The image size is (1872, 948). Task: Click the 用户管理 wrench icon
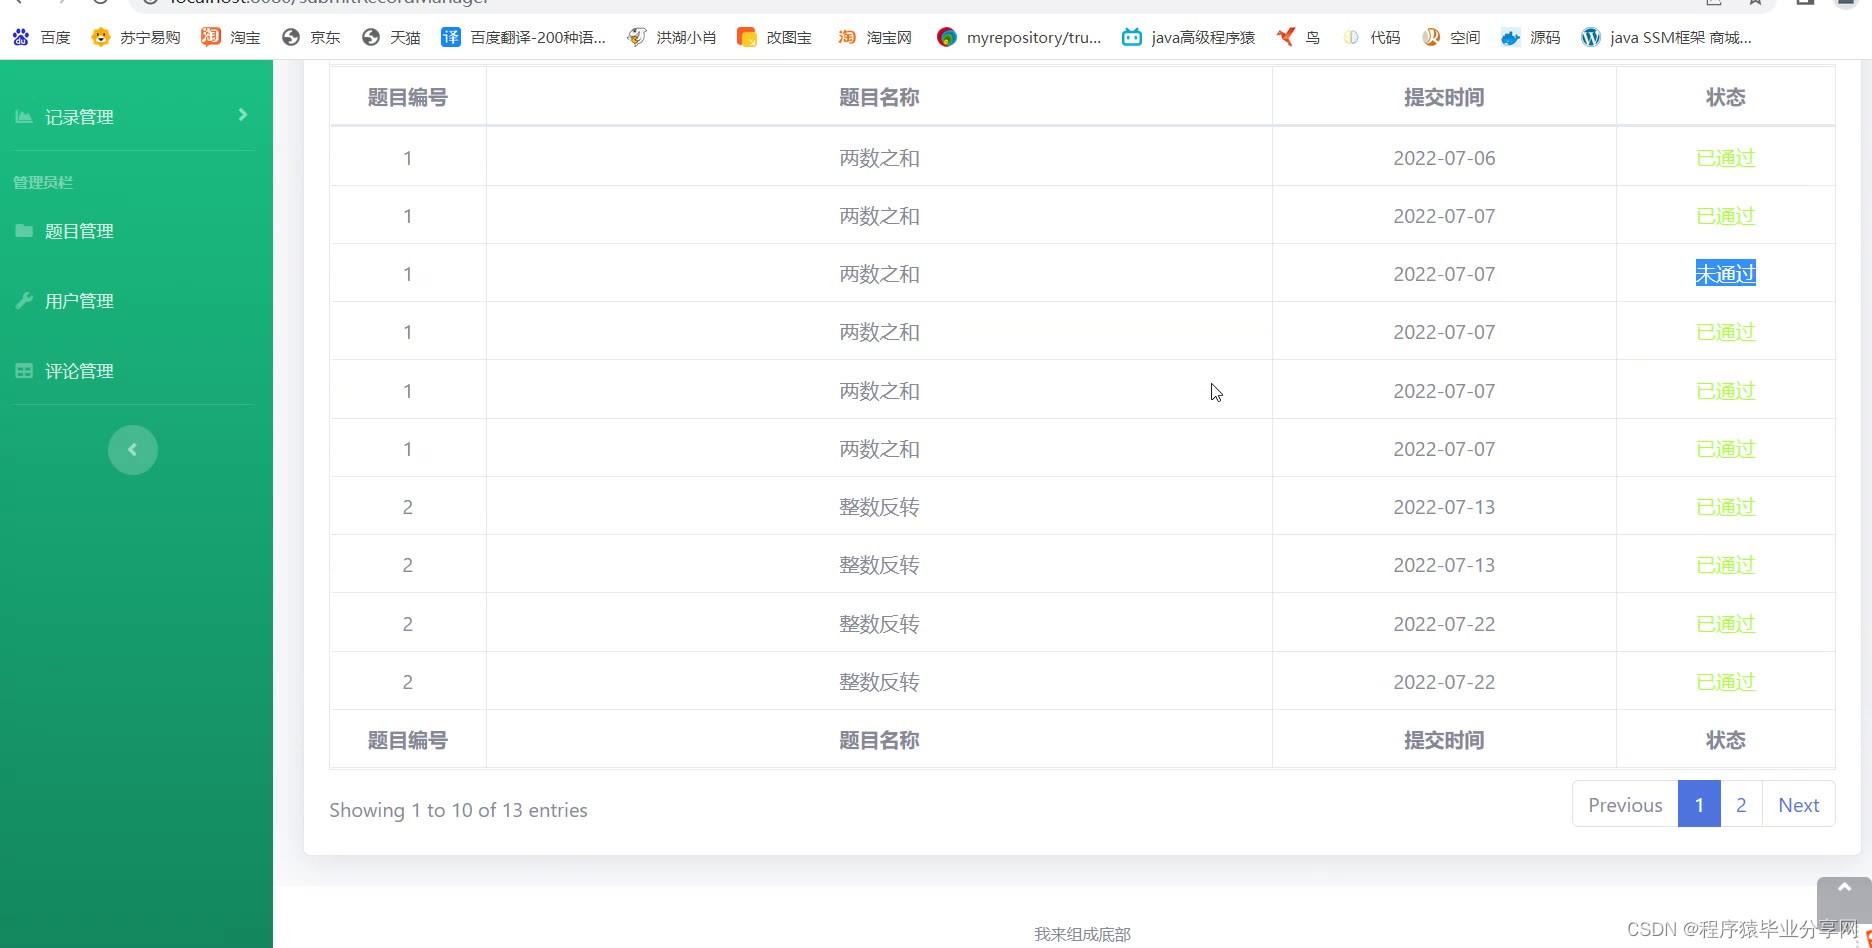[24, 301]
